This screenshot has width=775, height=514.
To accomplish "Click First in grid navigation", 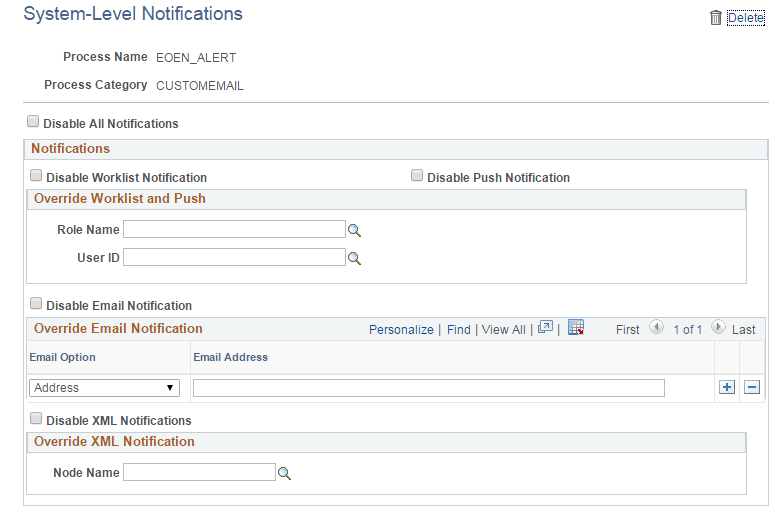I will [x=627, y=330].
